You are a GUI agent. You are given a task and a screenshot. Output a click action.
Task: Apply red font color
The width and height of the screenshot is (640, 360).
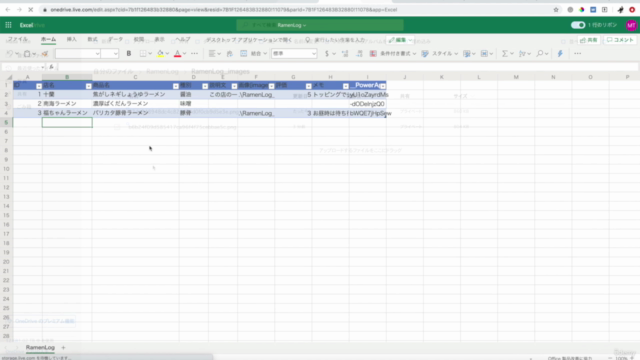(177, 53)
